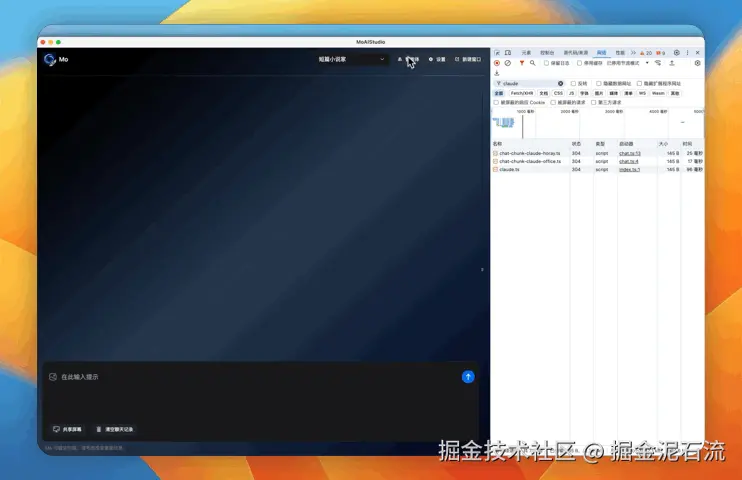Switch to 源代码/来源 Sources tab

pyautogui.click(x=576, y=53)
